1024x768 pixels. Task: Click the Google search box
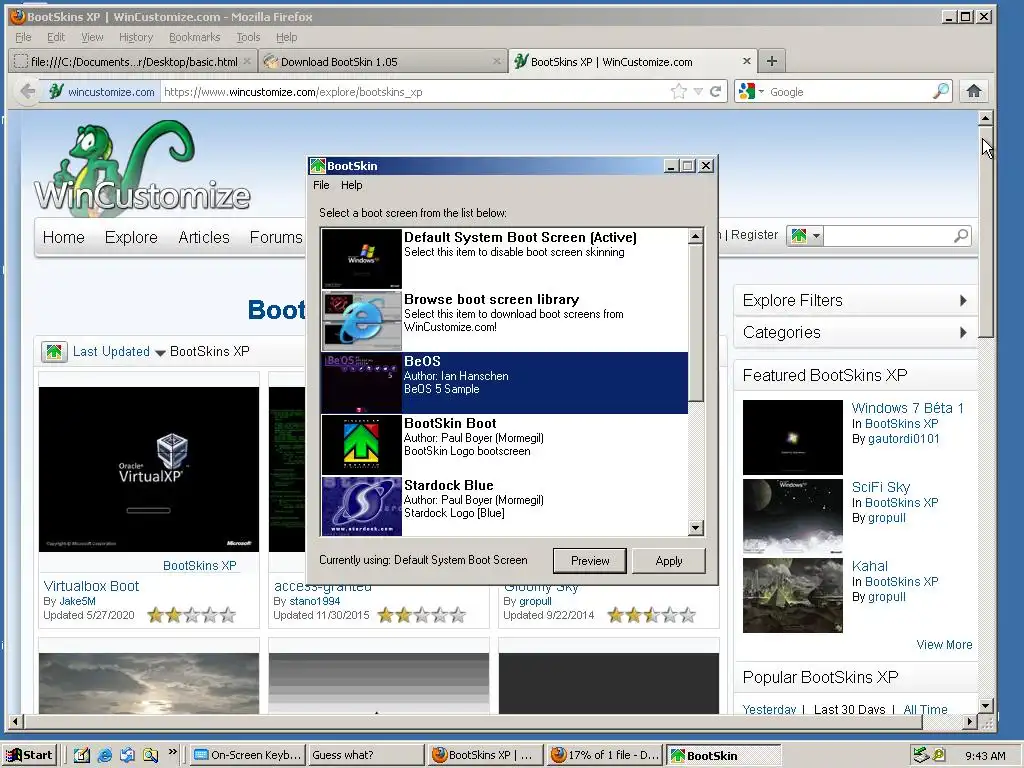[849, 91]
